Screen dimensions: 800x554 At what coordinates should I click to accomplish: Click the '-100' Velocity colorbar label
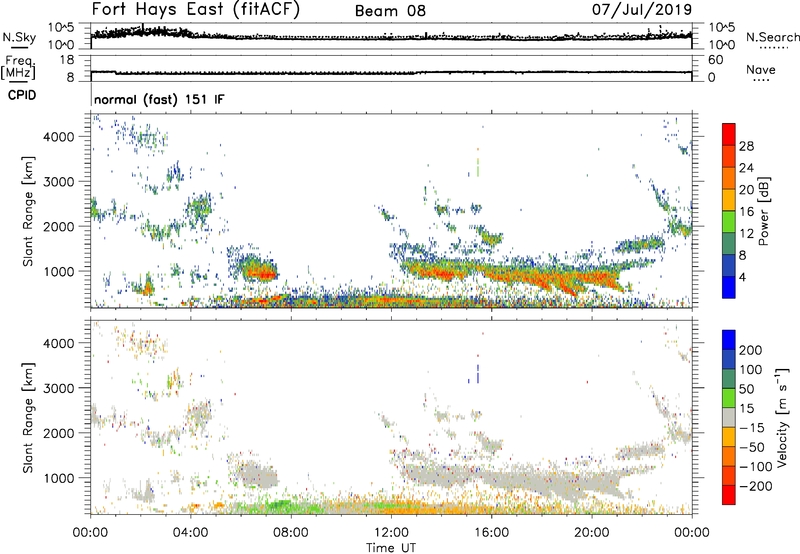(x=756, y=467)
